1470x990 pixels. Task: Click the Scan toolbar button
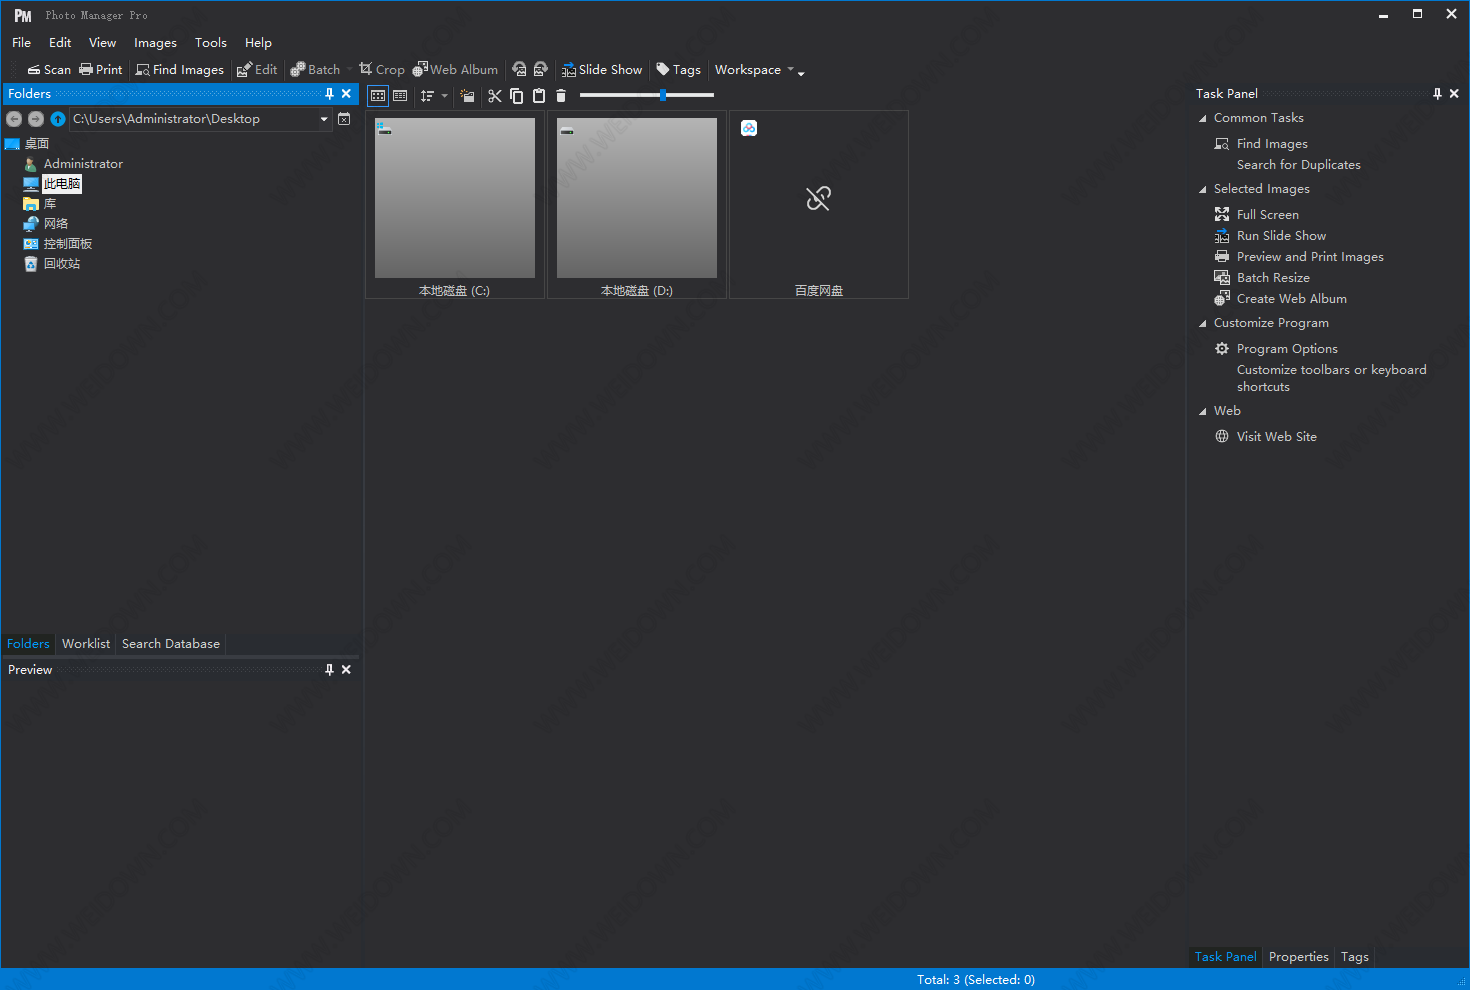click(x=49, y=70)
